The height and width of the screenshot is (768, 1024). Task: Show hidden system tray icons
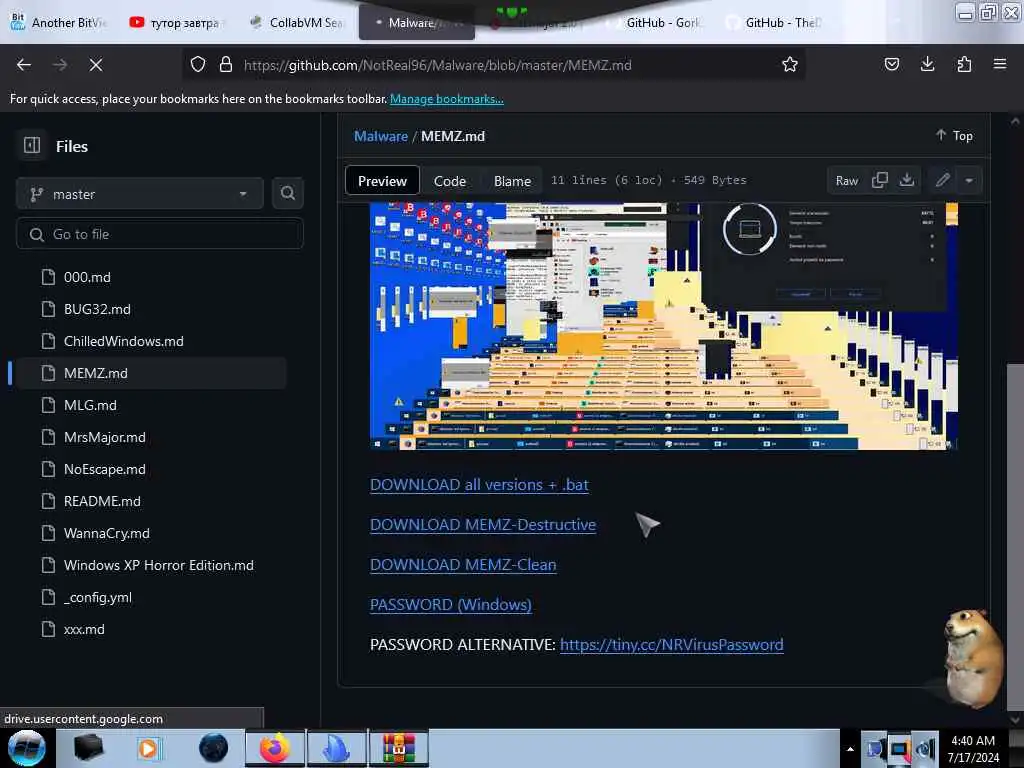click(x=850, y=749)
